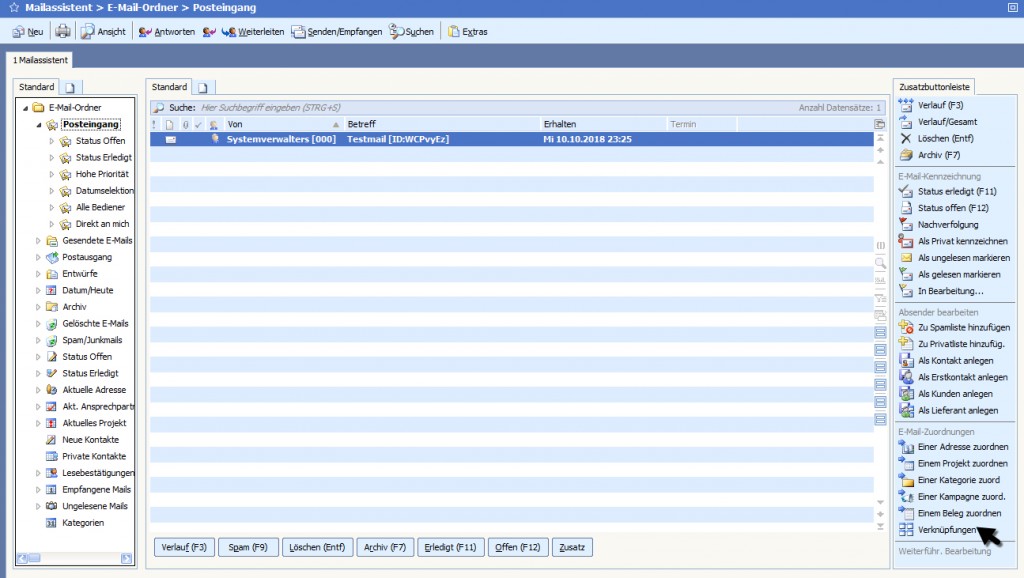Click the Zu Spamliste hinzufügen icon

pyautogui.click(x=906, y=327)
